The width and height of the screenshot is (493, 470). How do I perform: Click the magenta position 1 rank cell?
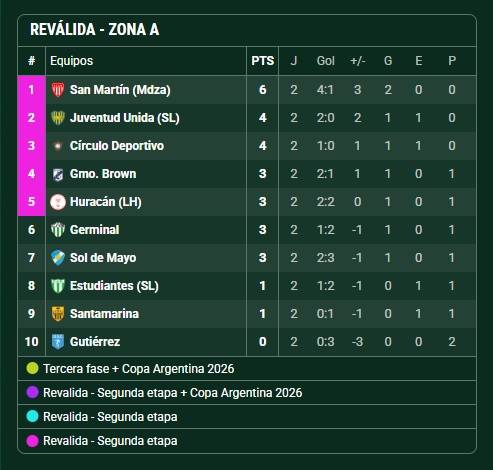31,90
